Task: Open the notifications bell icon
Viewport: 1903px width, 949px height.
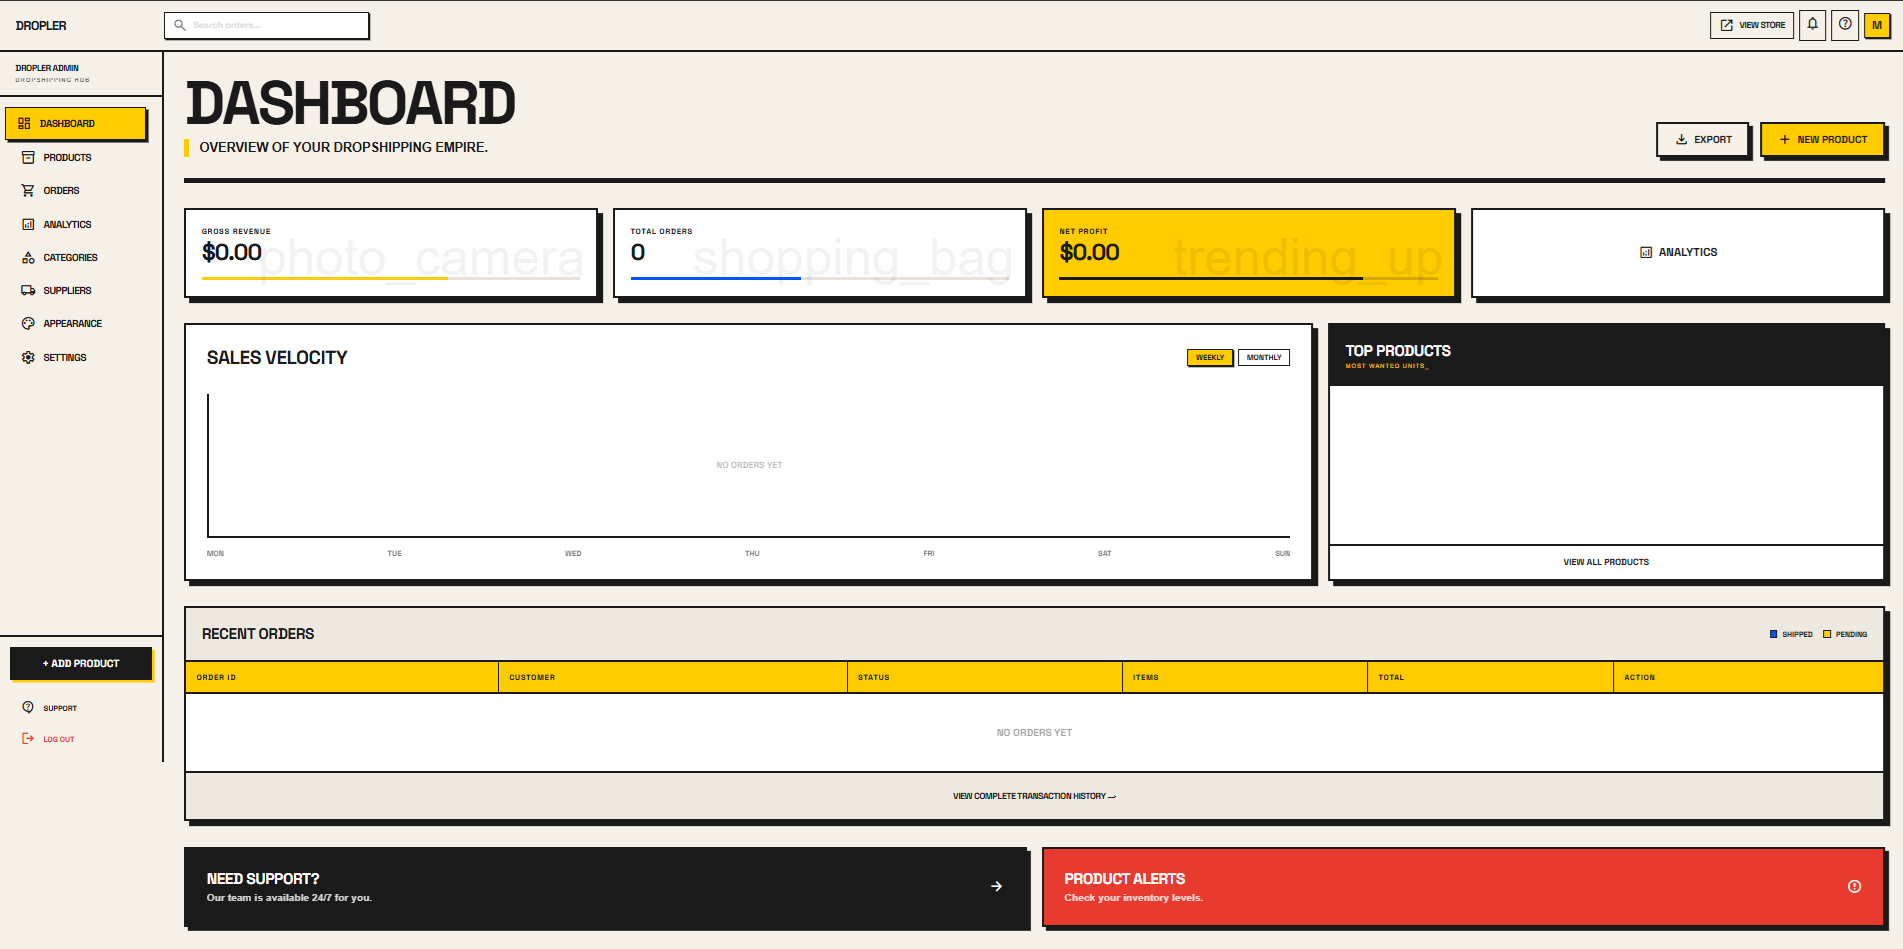Action: coord(1813,24)
